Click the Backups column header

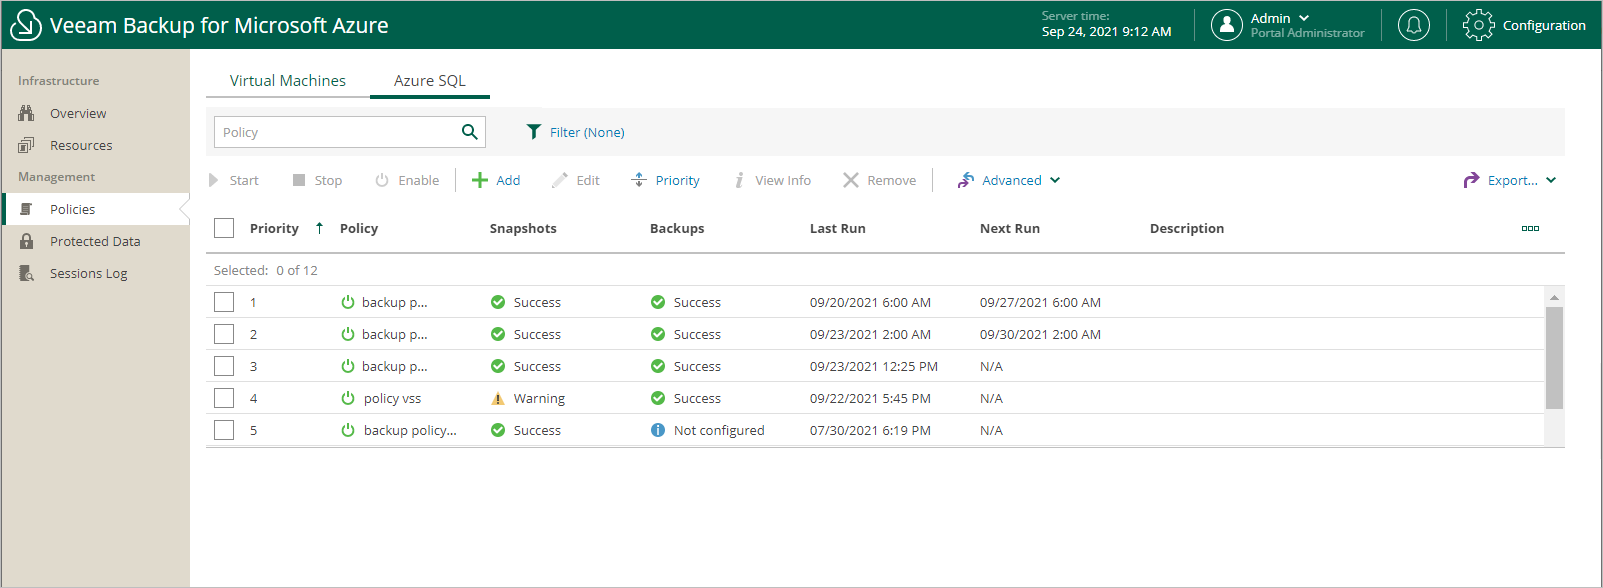point(677,228)
